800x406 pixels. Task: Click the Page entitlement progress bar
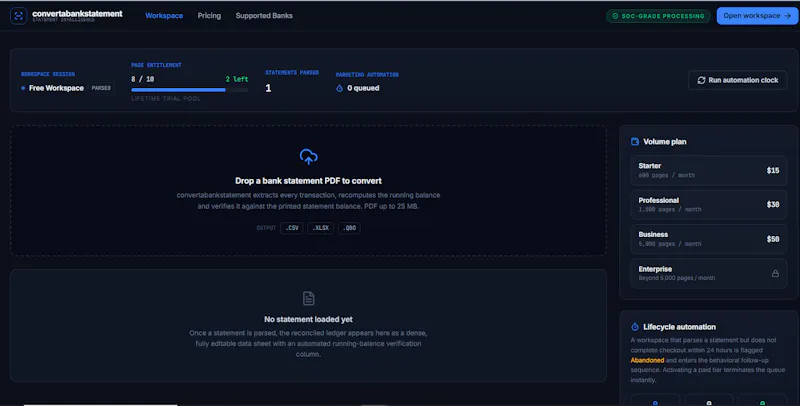[189, 90]
